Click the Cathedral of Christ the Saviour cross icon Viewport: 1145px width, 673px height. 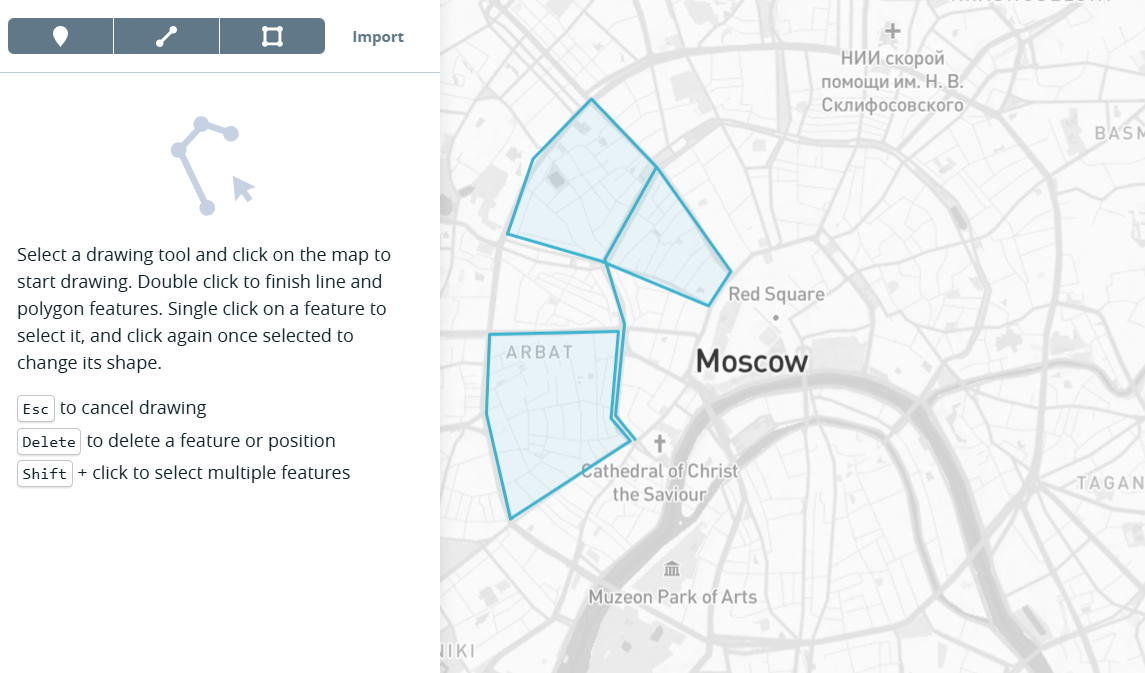[x=660, y=442]
